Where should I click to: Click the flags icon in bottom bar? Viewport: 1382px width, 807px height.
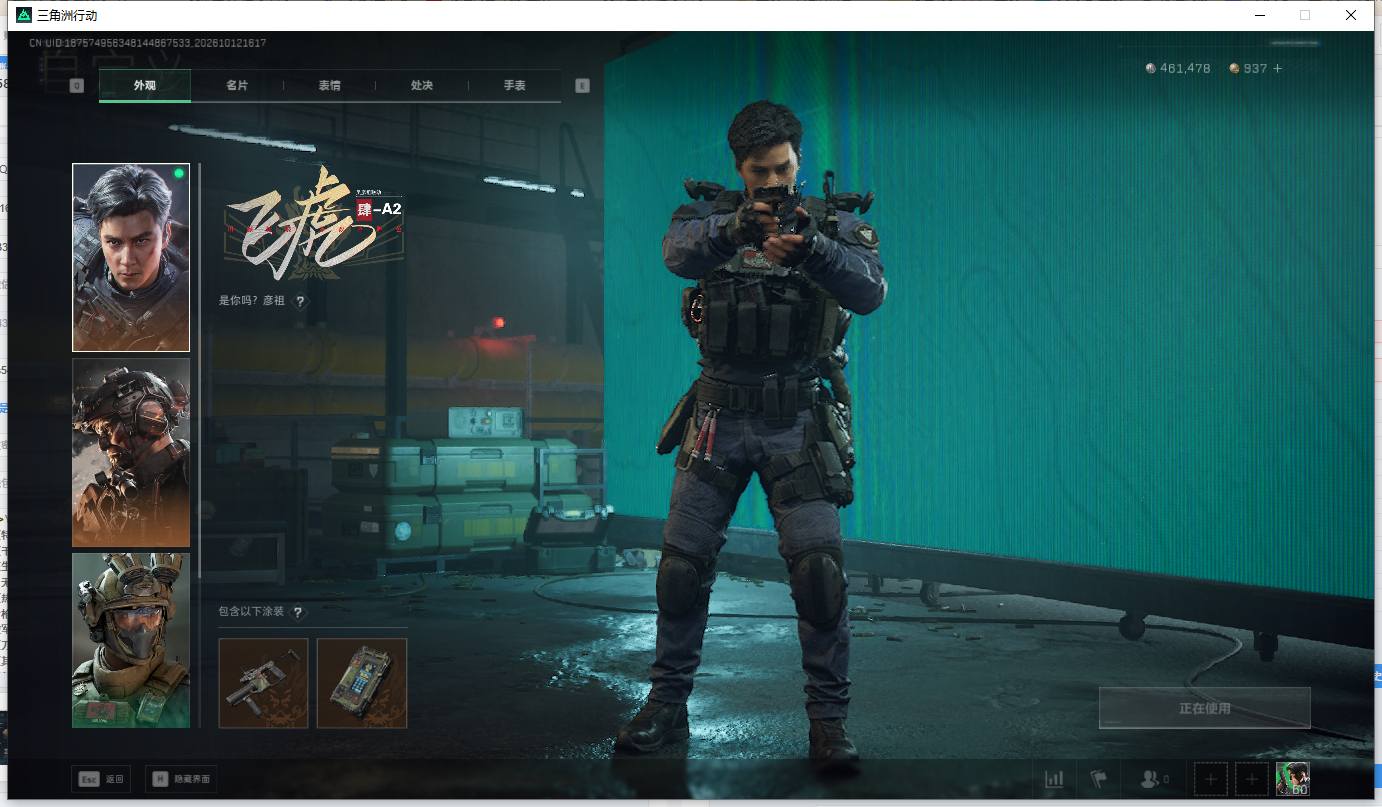(x=1098, y=779)
